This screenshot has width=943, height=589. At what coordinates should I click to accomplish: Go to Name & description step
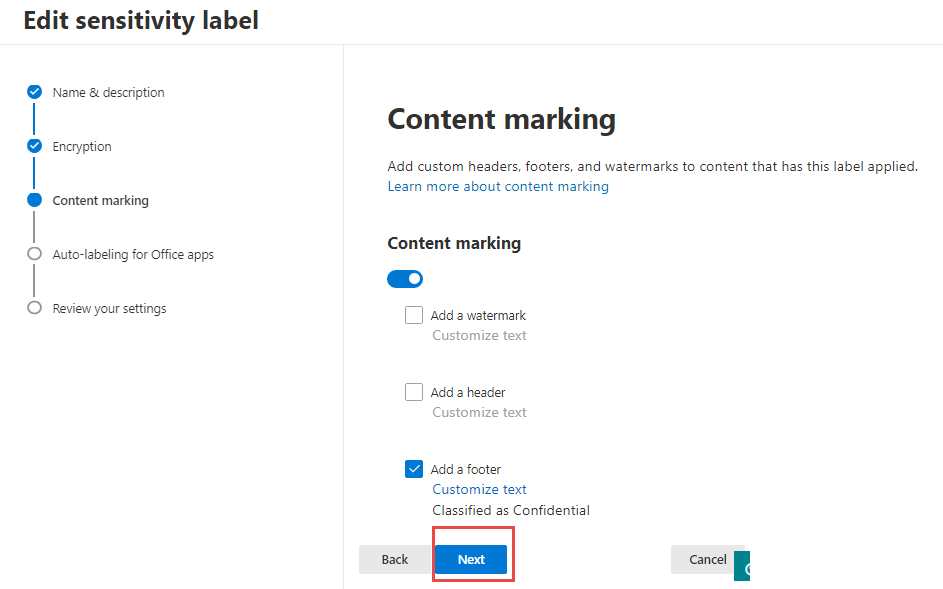click(x=108, y=92)
